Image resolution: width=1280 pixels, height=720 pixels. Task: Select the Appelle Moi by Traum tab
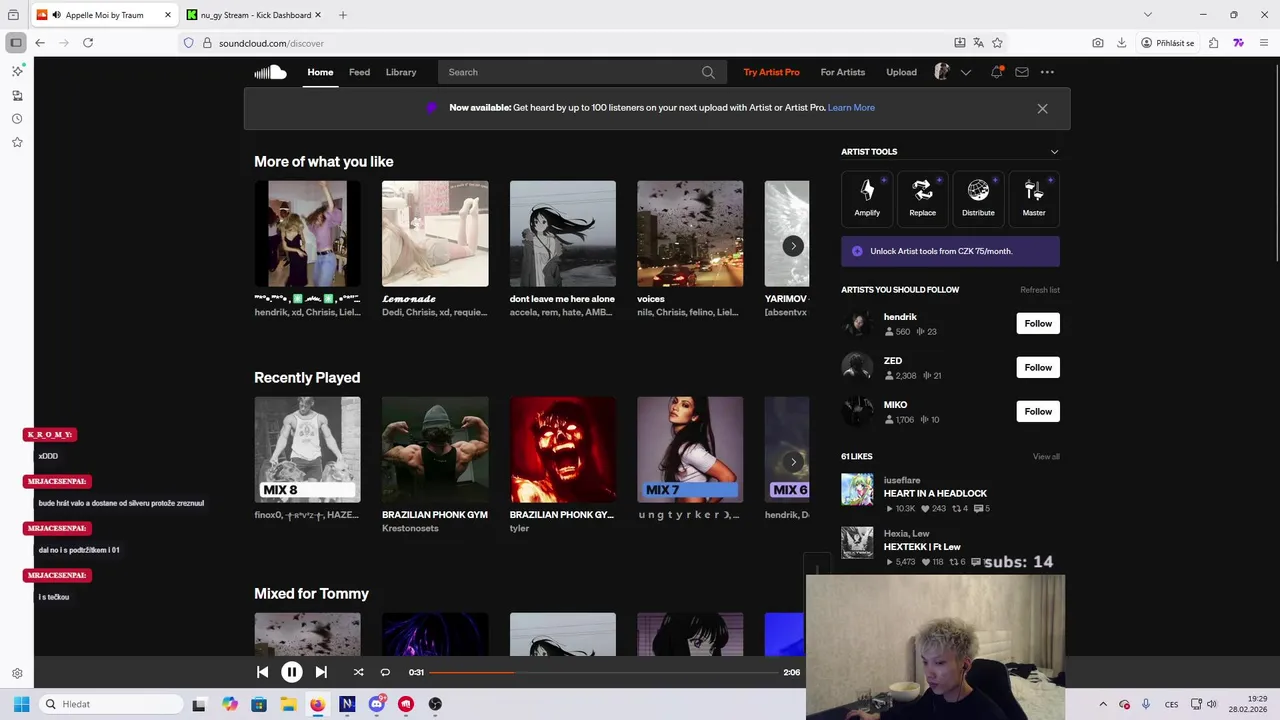pyautogui.click(x=105, y=15)
